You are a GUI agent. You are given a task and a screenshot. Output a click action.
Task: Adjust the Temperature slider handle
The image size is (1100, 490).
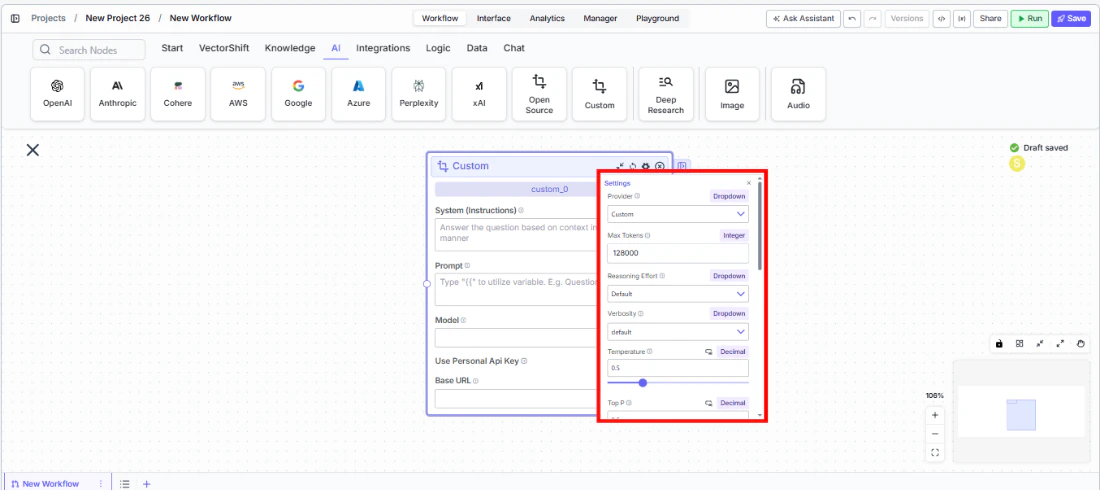(643, 383)
